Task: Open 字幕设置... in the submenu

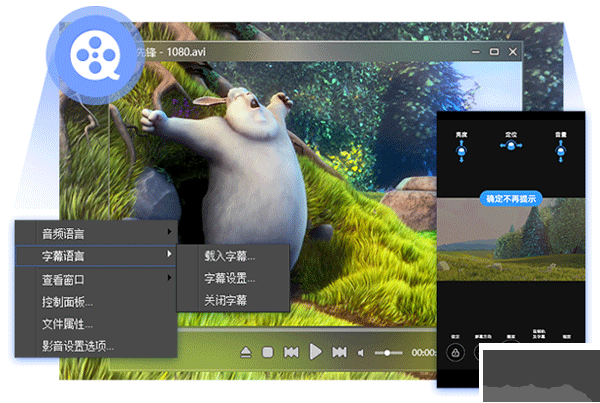Action: (x=233, y=278)
